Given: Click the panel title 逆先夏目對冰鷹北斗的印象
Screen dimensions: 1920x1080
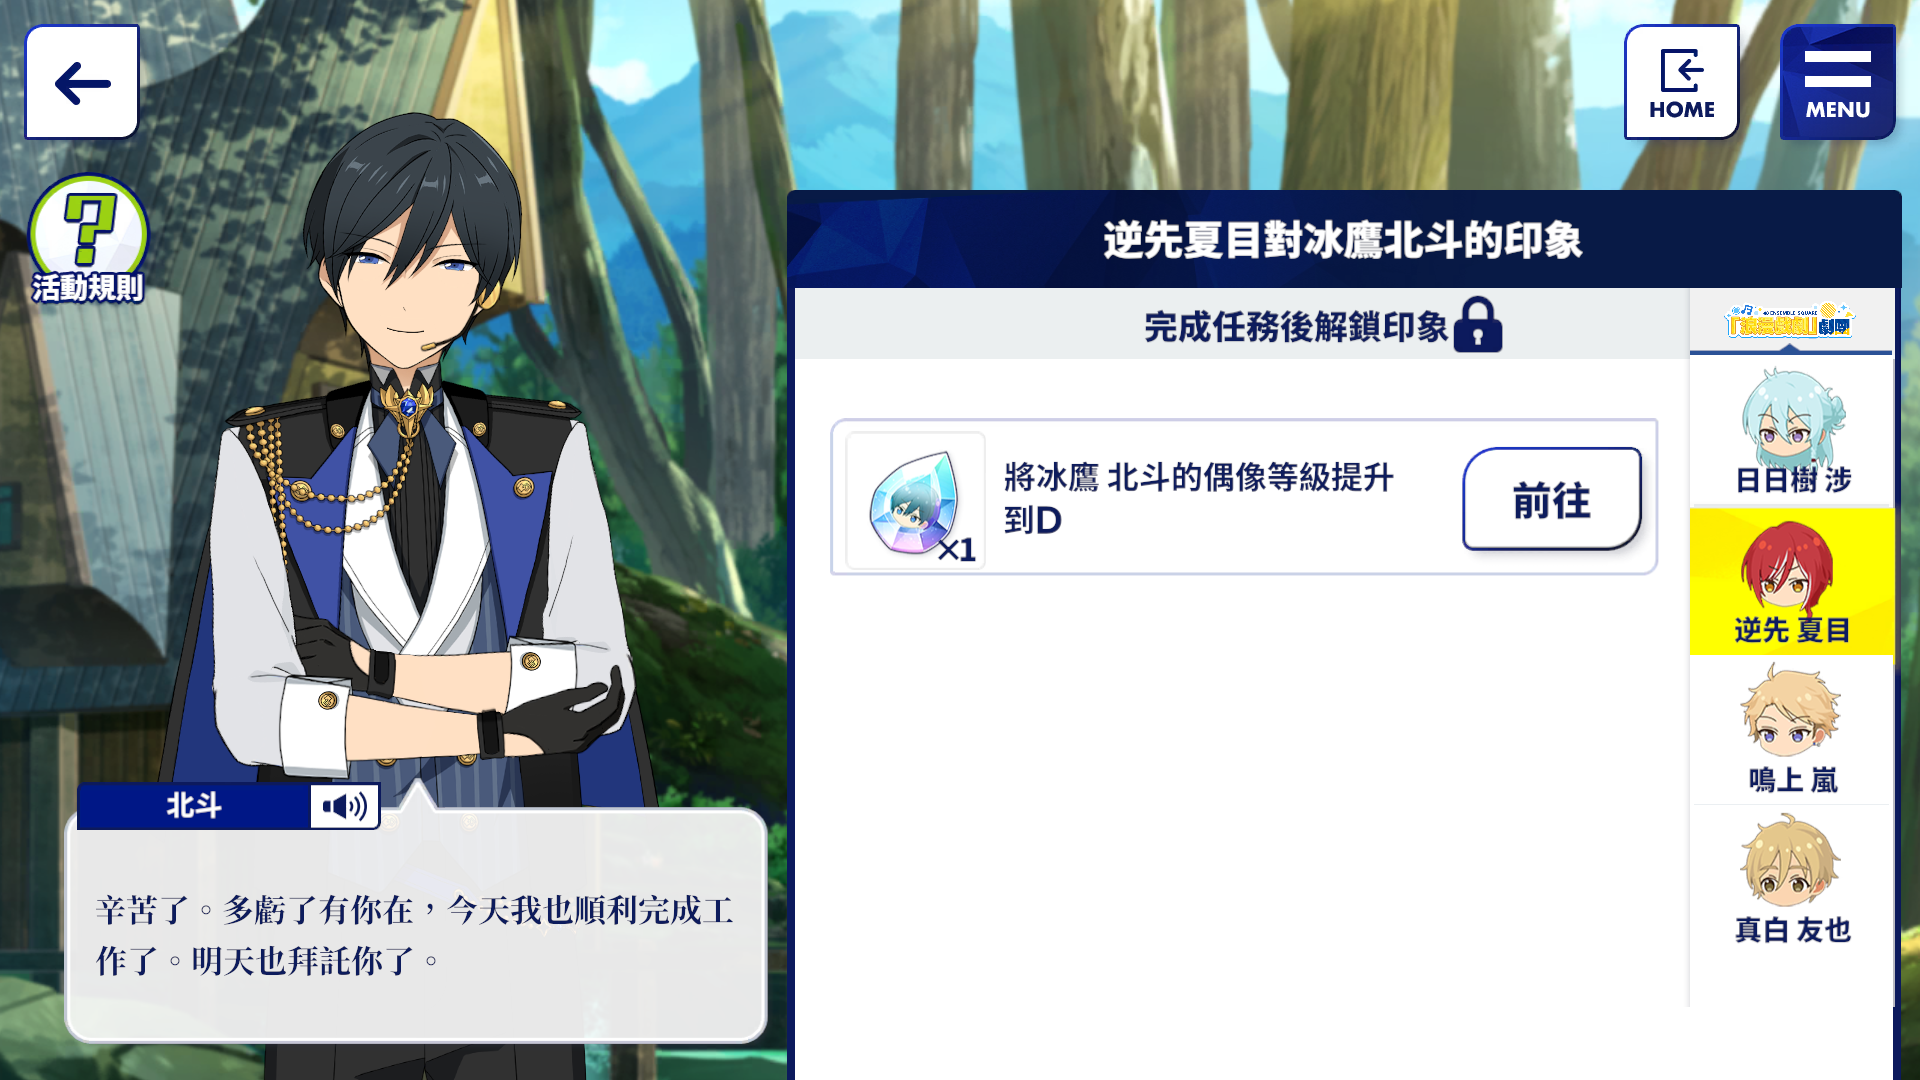Looking at the screenshot, I should point(1343,240).
